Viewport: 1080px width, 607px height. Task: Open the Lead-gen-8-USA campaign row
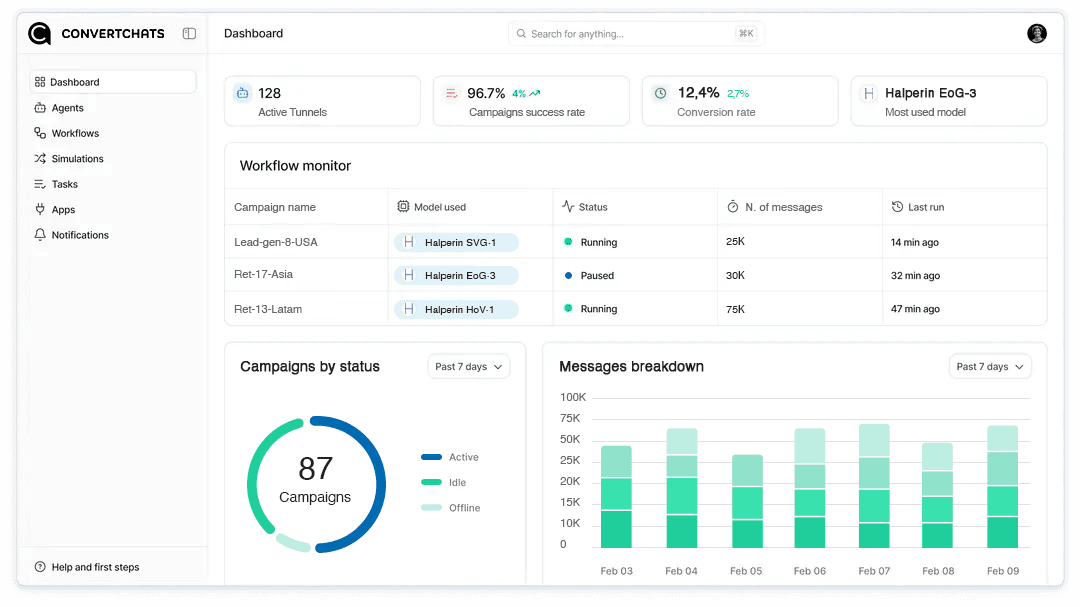pos(276,242)
